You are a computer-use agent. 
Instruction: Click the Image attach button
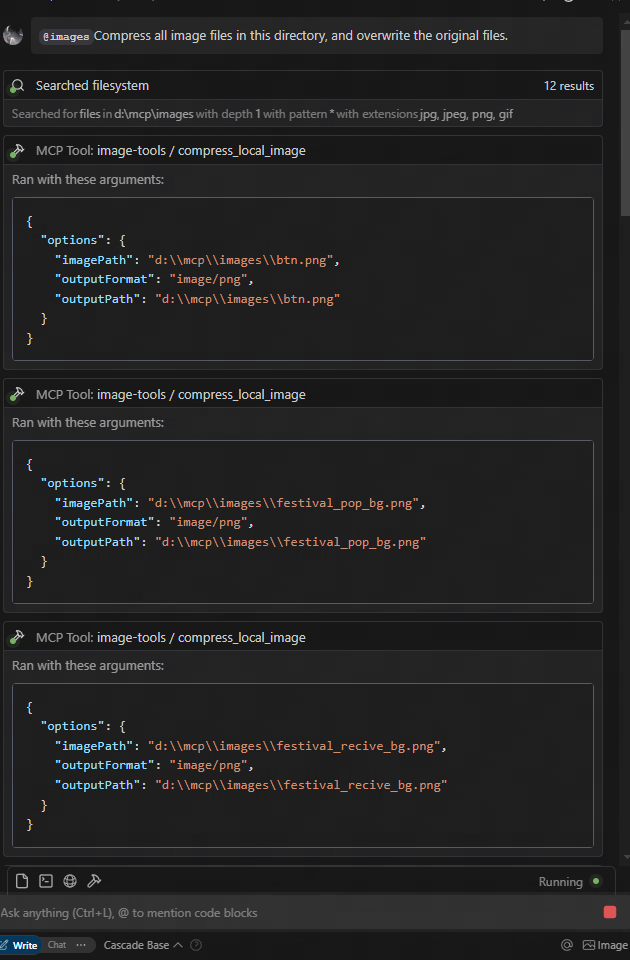coord(605,945)
